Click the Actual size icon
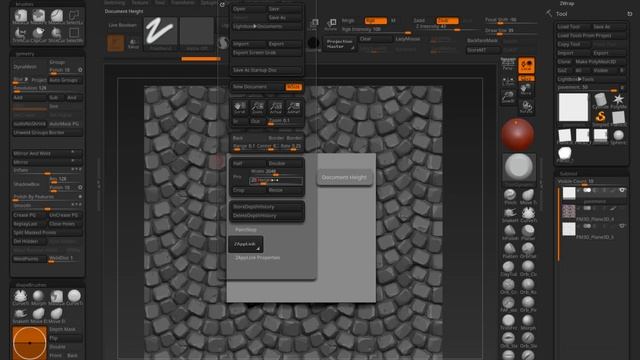 (276, 107)
